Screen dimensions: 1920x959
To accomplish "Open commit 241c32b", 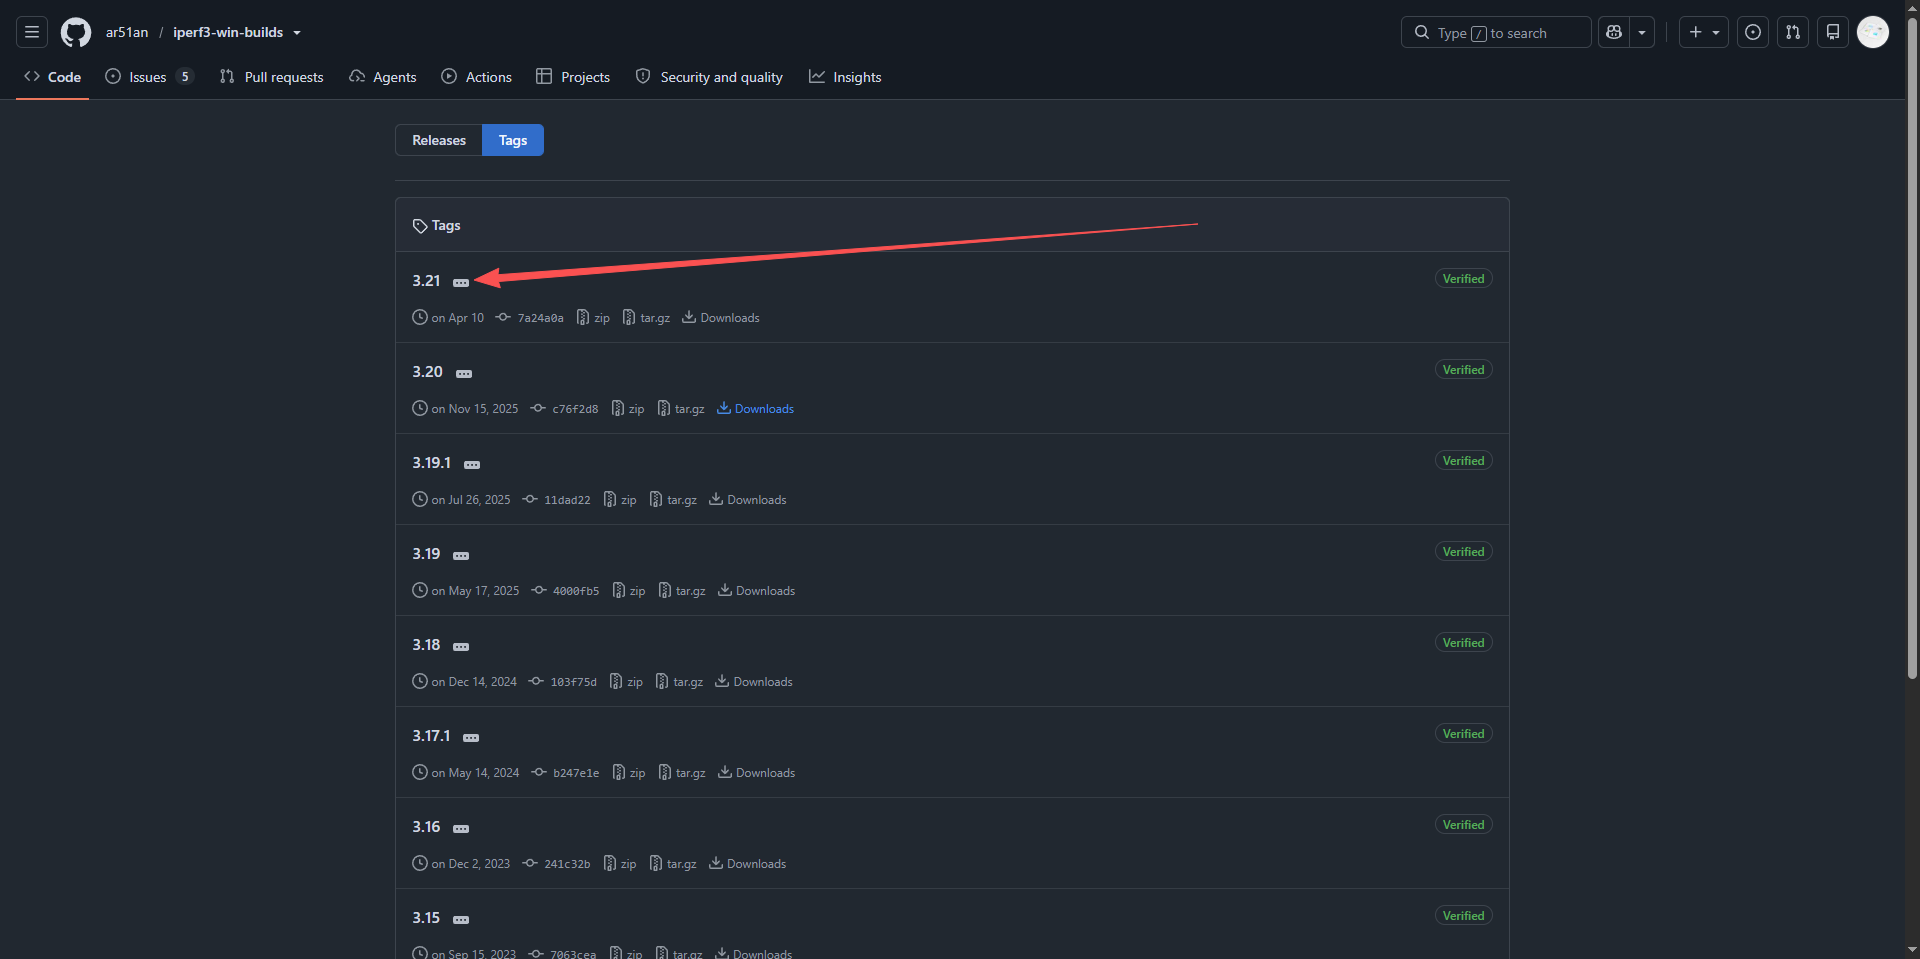I will click(x=557, y=864).
